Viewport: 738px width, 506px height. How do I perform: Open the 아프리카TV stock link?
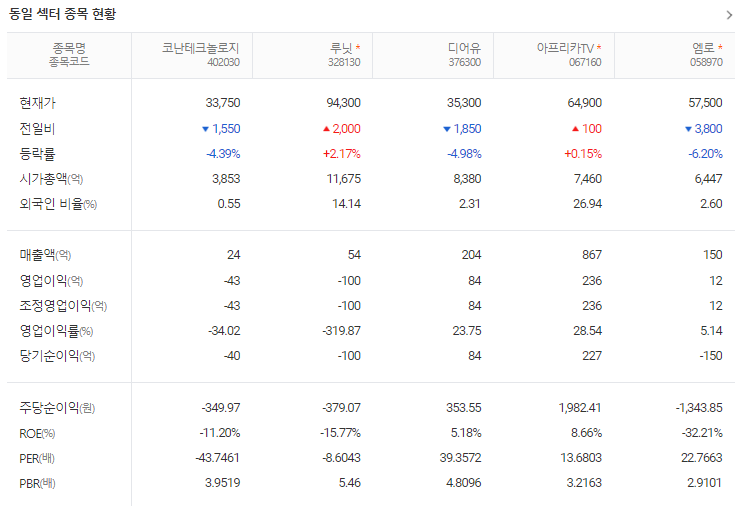(565, 48)
